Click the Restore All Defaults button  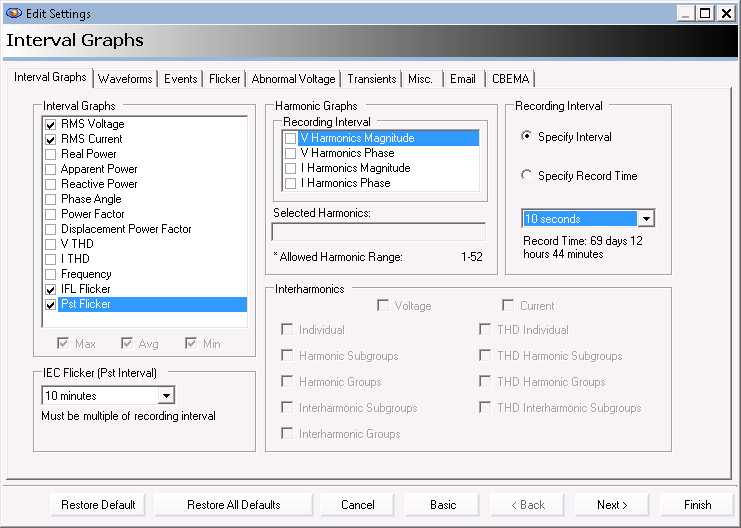[x=233, y=505]
